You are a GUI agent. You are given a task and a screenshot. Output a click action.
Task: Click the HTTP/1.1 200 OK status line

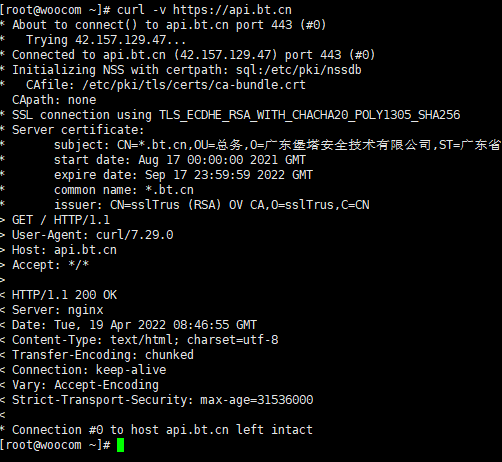click(64, 295)
